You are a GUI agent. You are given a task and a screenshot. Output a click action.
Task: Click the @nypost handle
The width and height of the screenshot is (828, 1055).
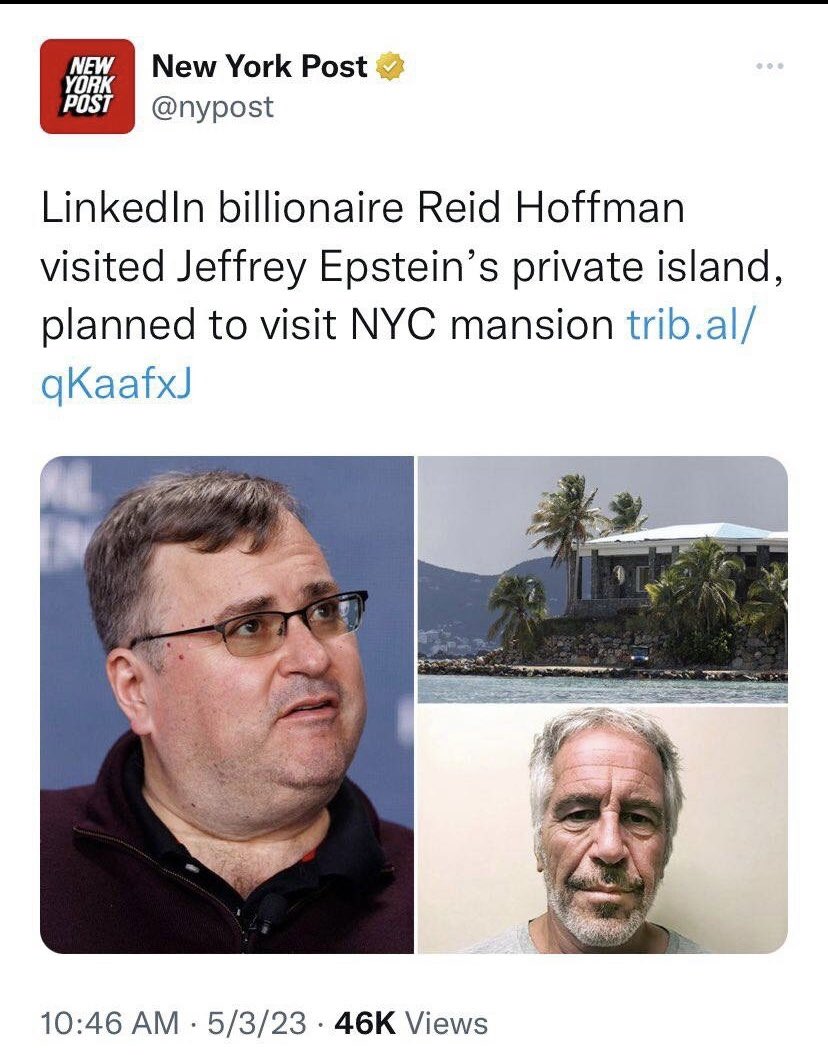coord(212,107)
